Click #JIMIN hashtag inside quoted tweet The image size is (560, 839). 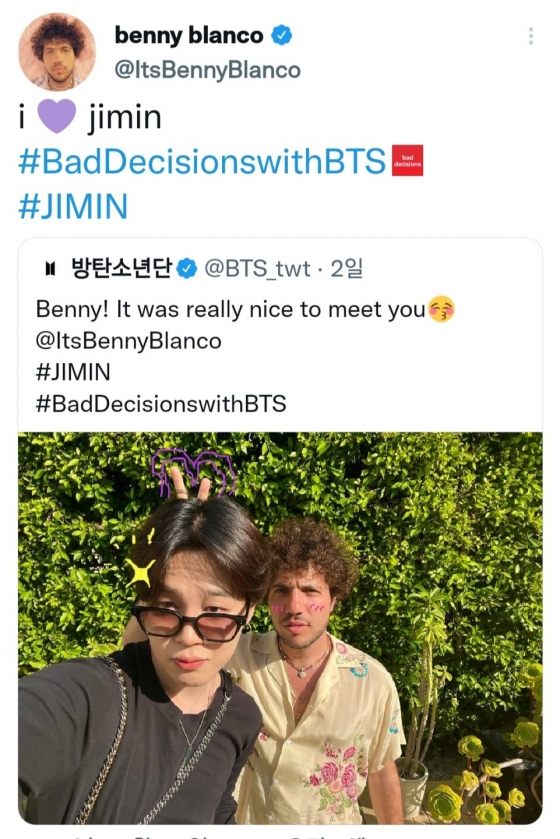coord(73,372)
